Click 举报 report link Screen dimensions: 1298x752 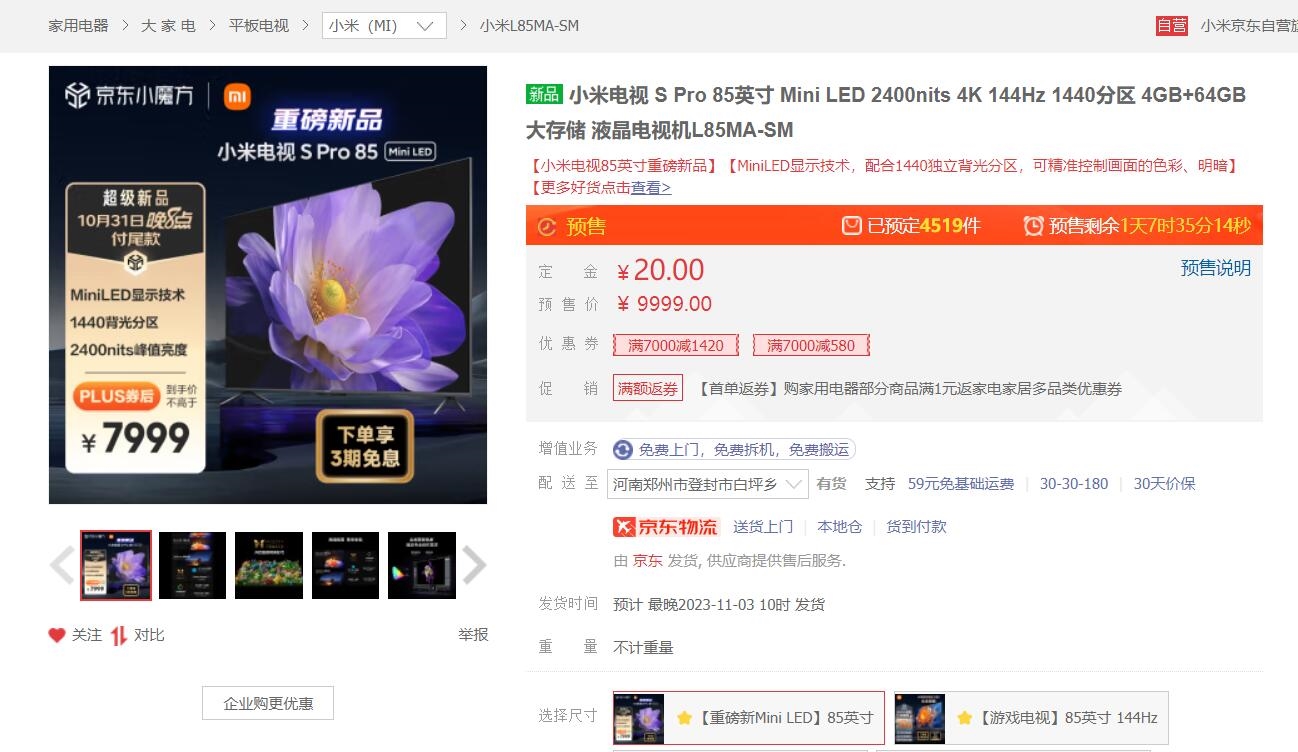[x=473, y=634]
